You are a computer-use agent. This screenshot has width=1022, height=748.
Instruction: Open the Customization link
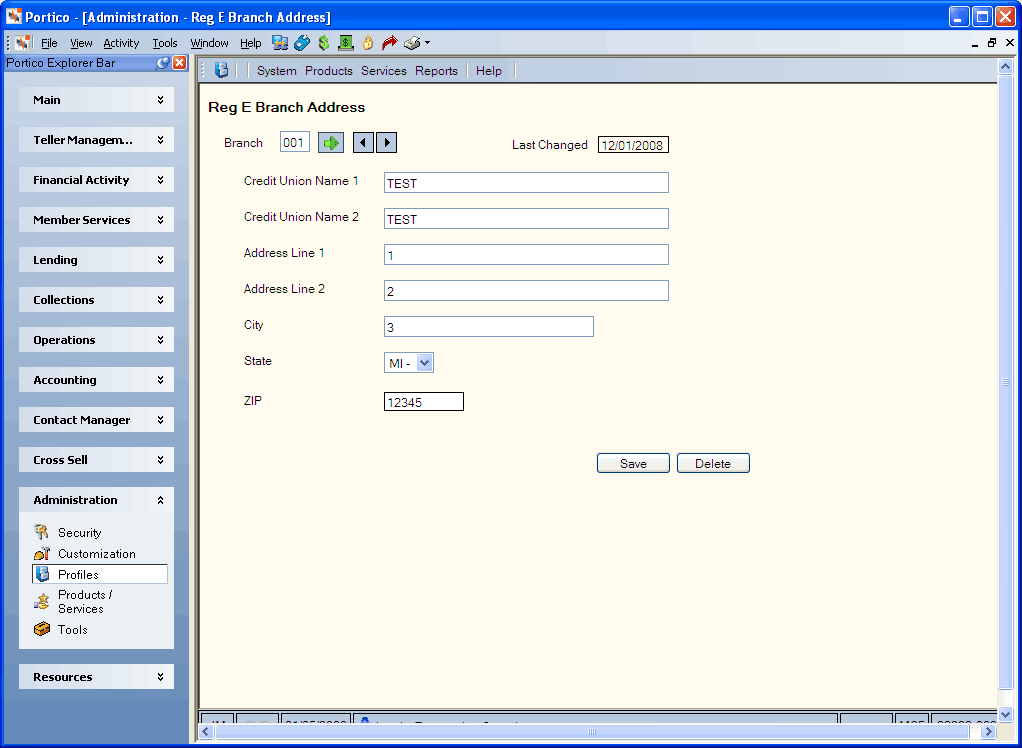tap(96, 554)
